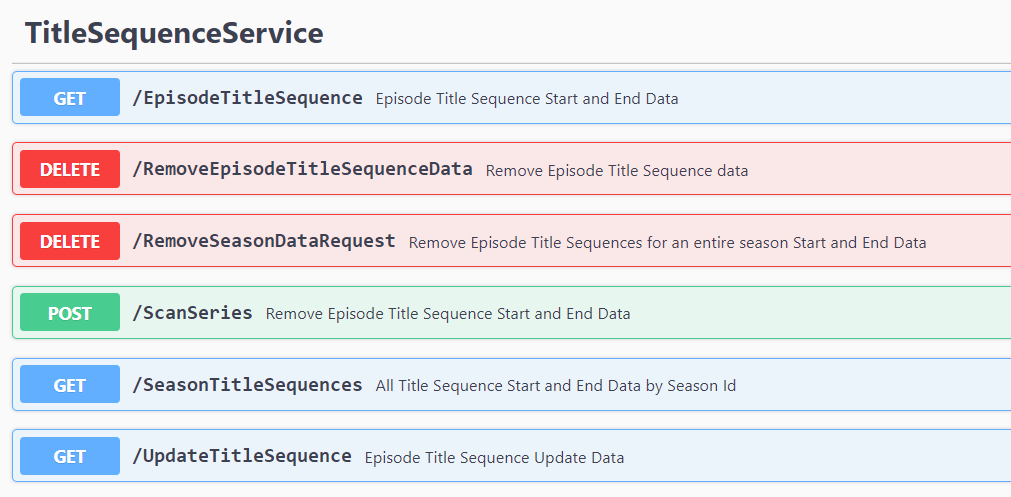Expand the 'Remove Episode Title Sequence data' row

click(617, 171)
